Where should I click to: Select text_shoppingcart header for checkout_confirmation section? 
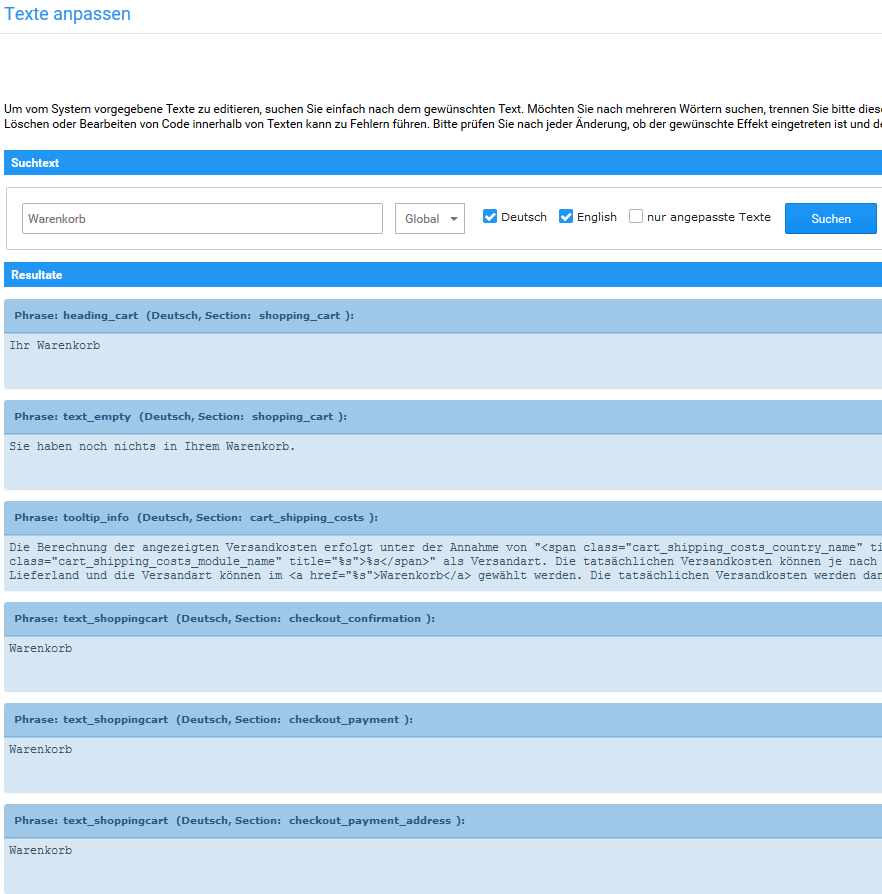[x=442, y=619]
